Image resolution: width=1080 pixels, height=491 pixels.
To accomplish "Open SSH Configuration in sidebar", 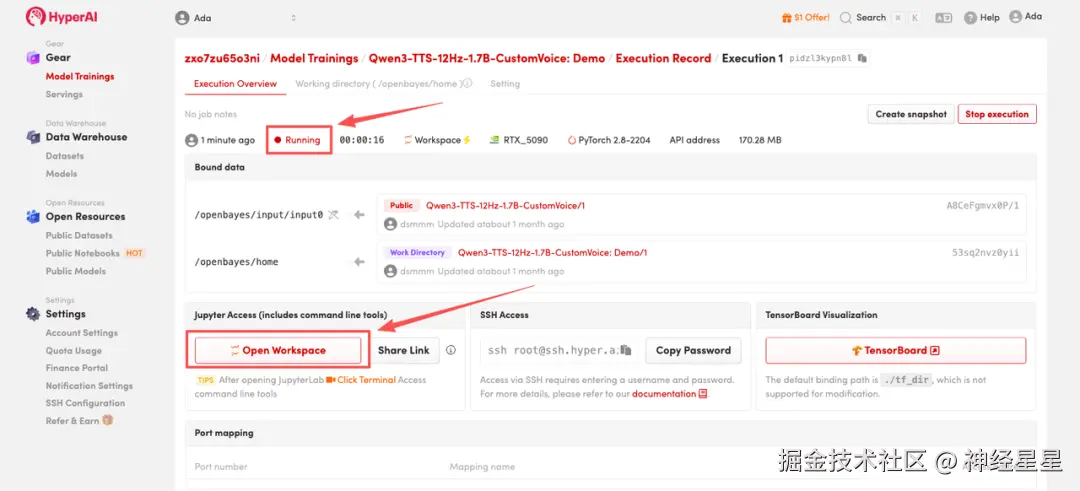I will pos(85,403).
